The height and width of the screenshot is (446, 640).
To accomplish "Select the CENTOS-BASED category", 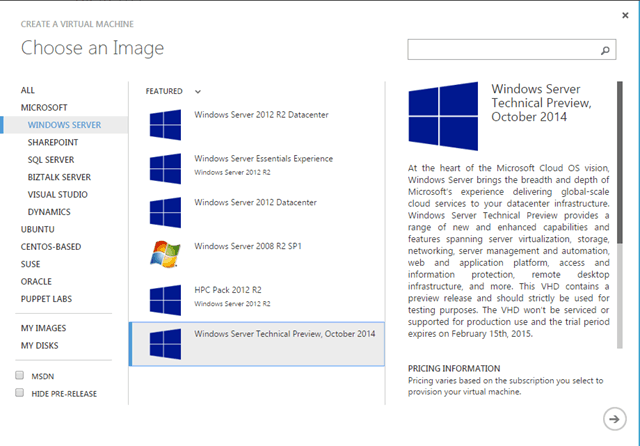I will [51, 247].
